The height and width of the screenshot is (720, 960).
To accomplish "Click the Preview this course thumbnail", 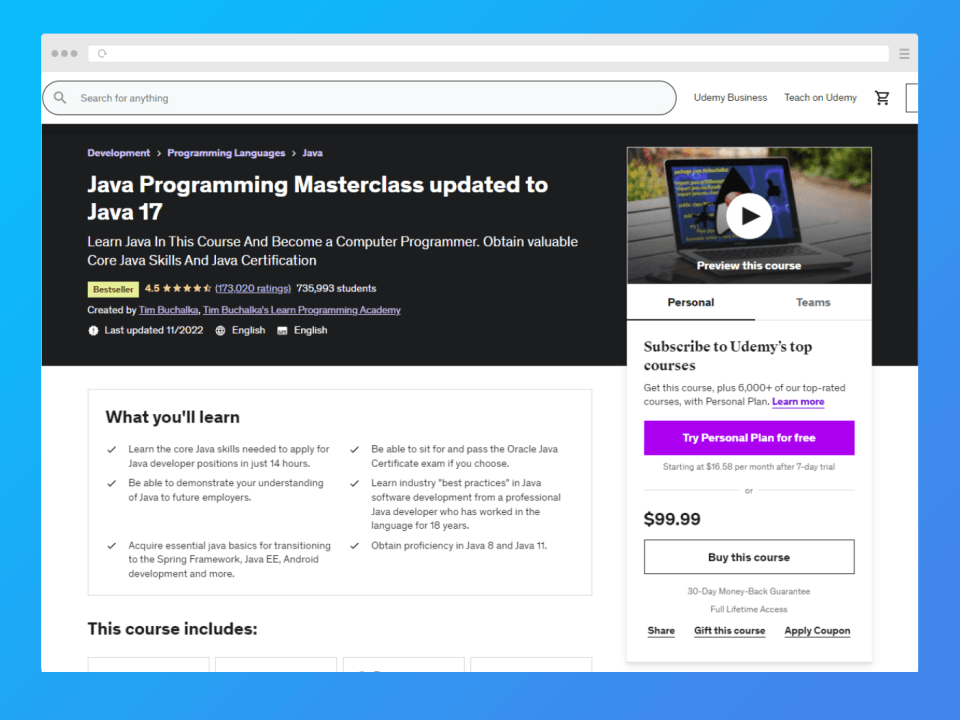I will click(x=749, y=216).
